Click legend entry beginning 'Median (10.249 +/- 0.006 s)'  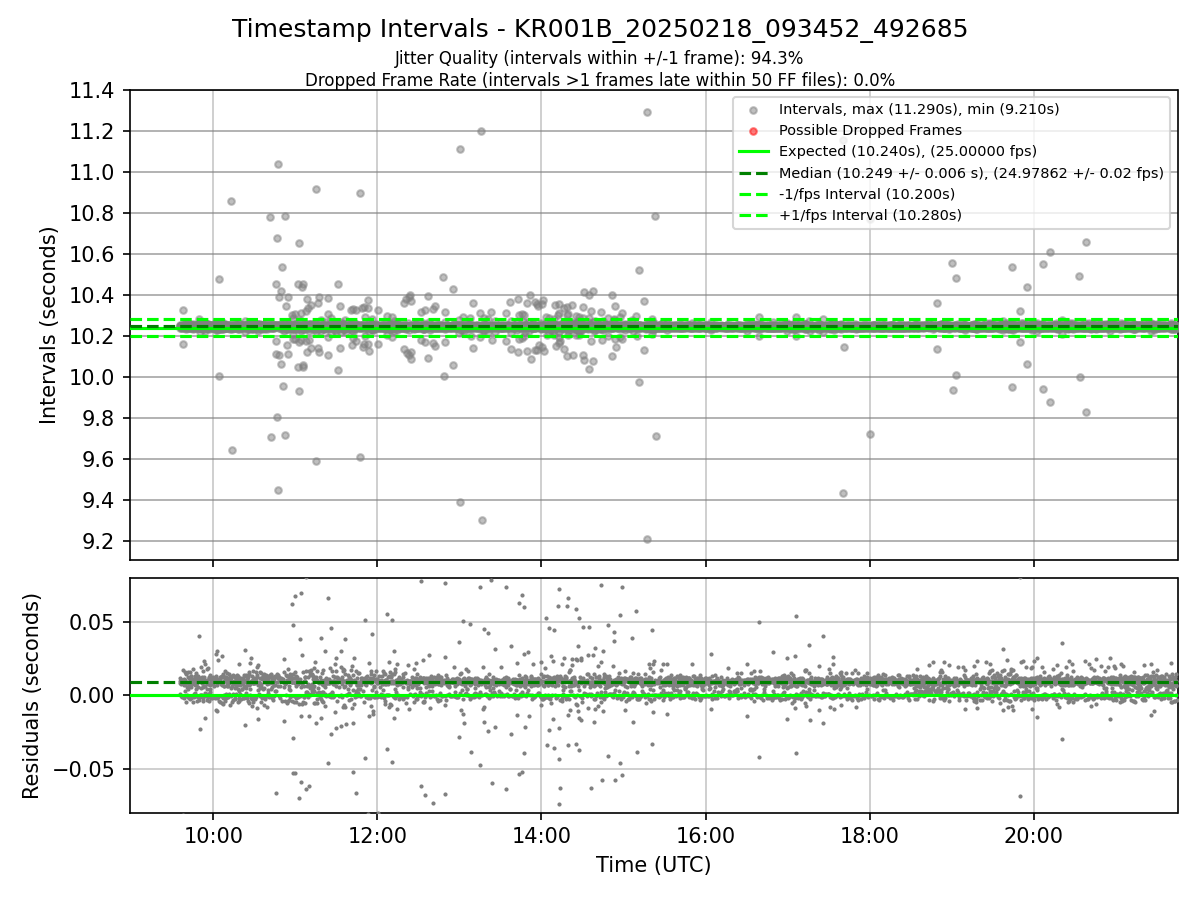pos(971,172)
